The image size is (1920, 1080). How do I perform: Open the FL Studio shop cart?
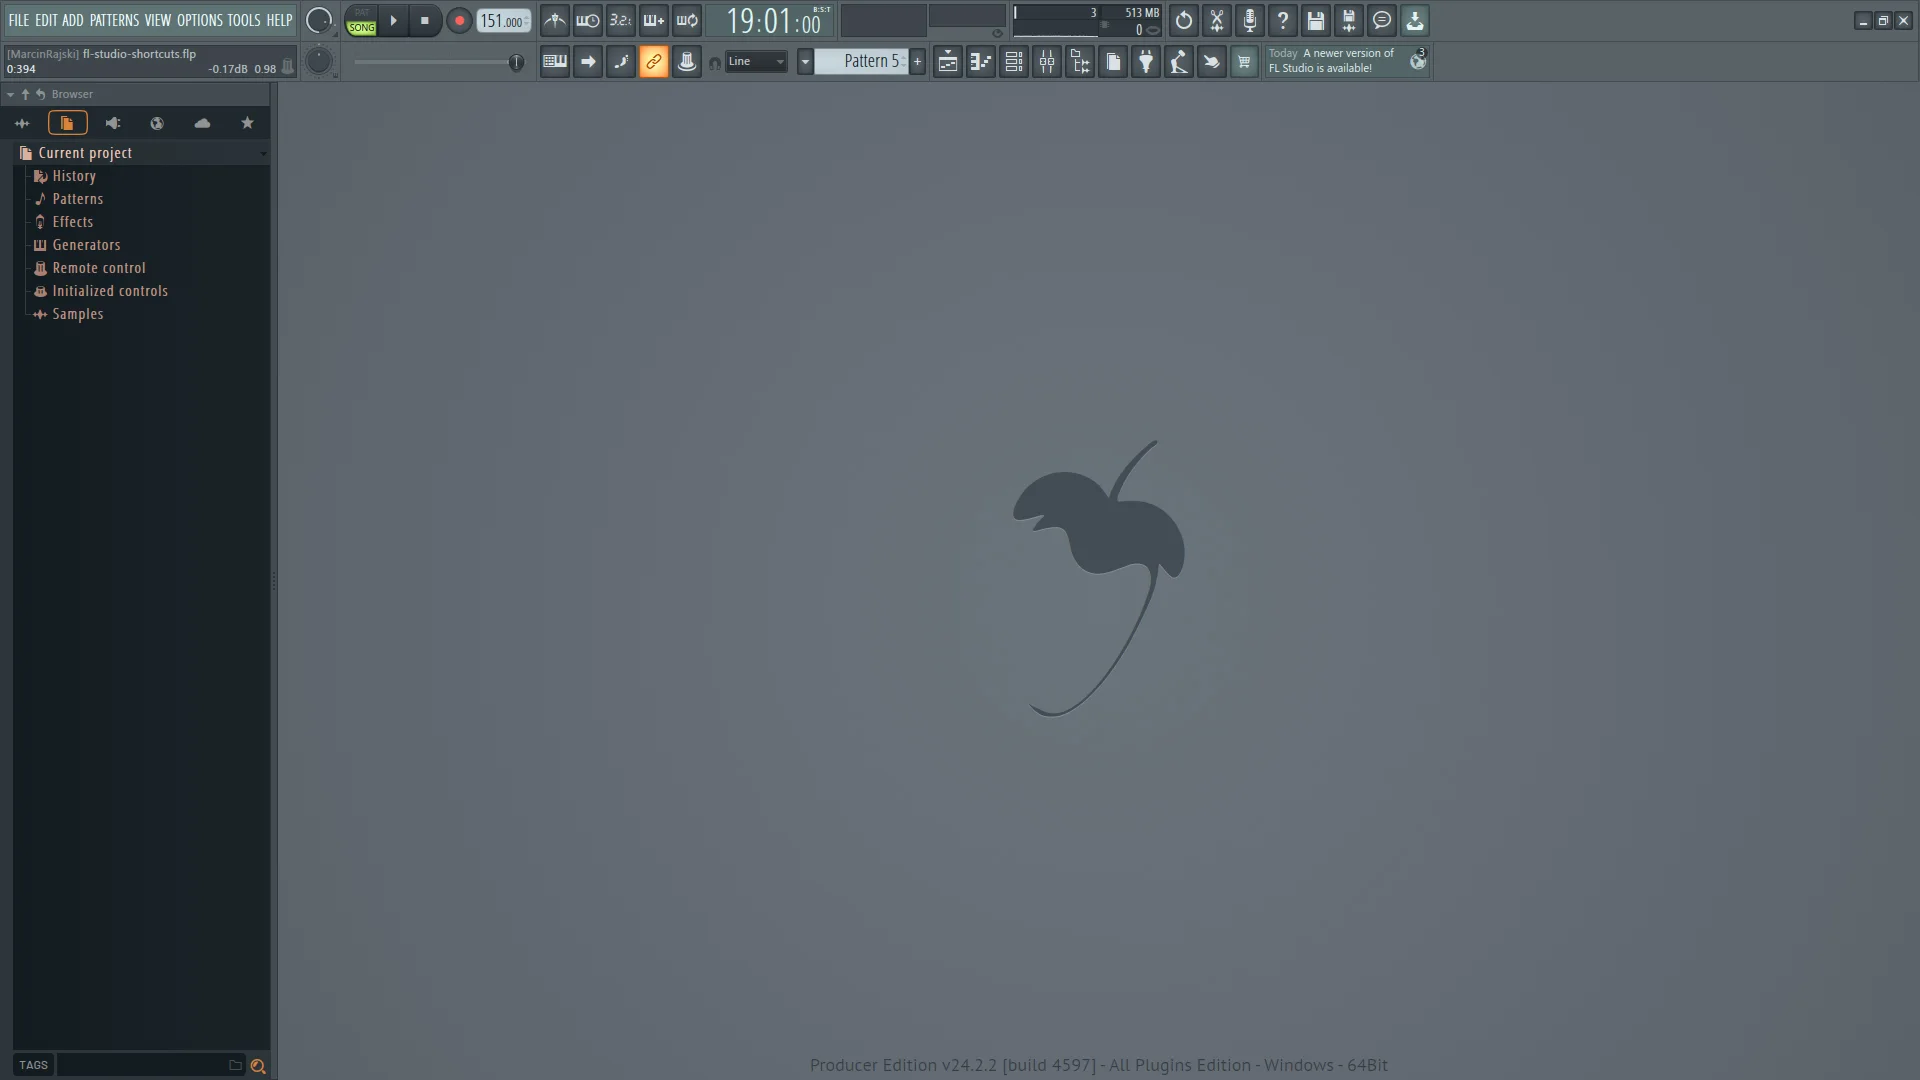pos(1245,61)
